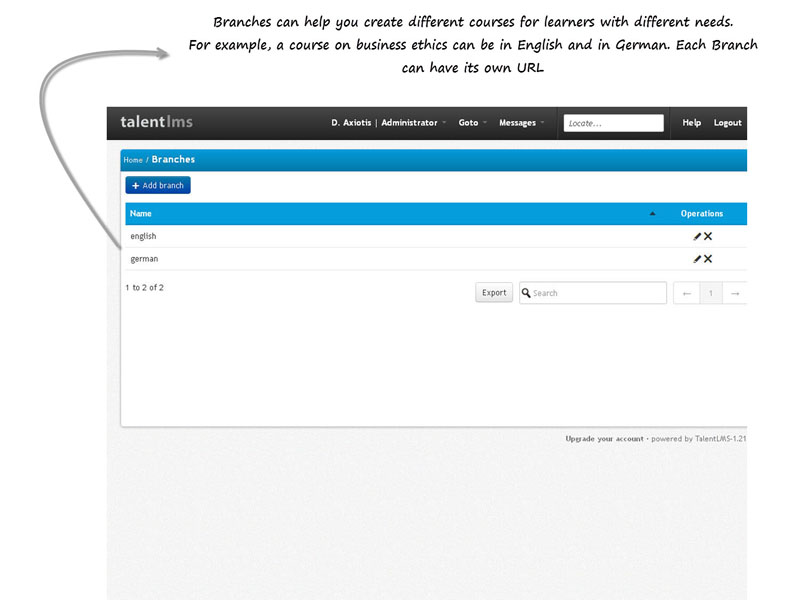Click the Logout link
This screenshot has height=600, width=800.
point(727,122)
